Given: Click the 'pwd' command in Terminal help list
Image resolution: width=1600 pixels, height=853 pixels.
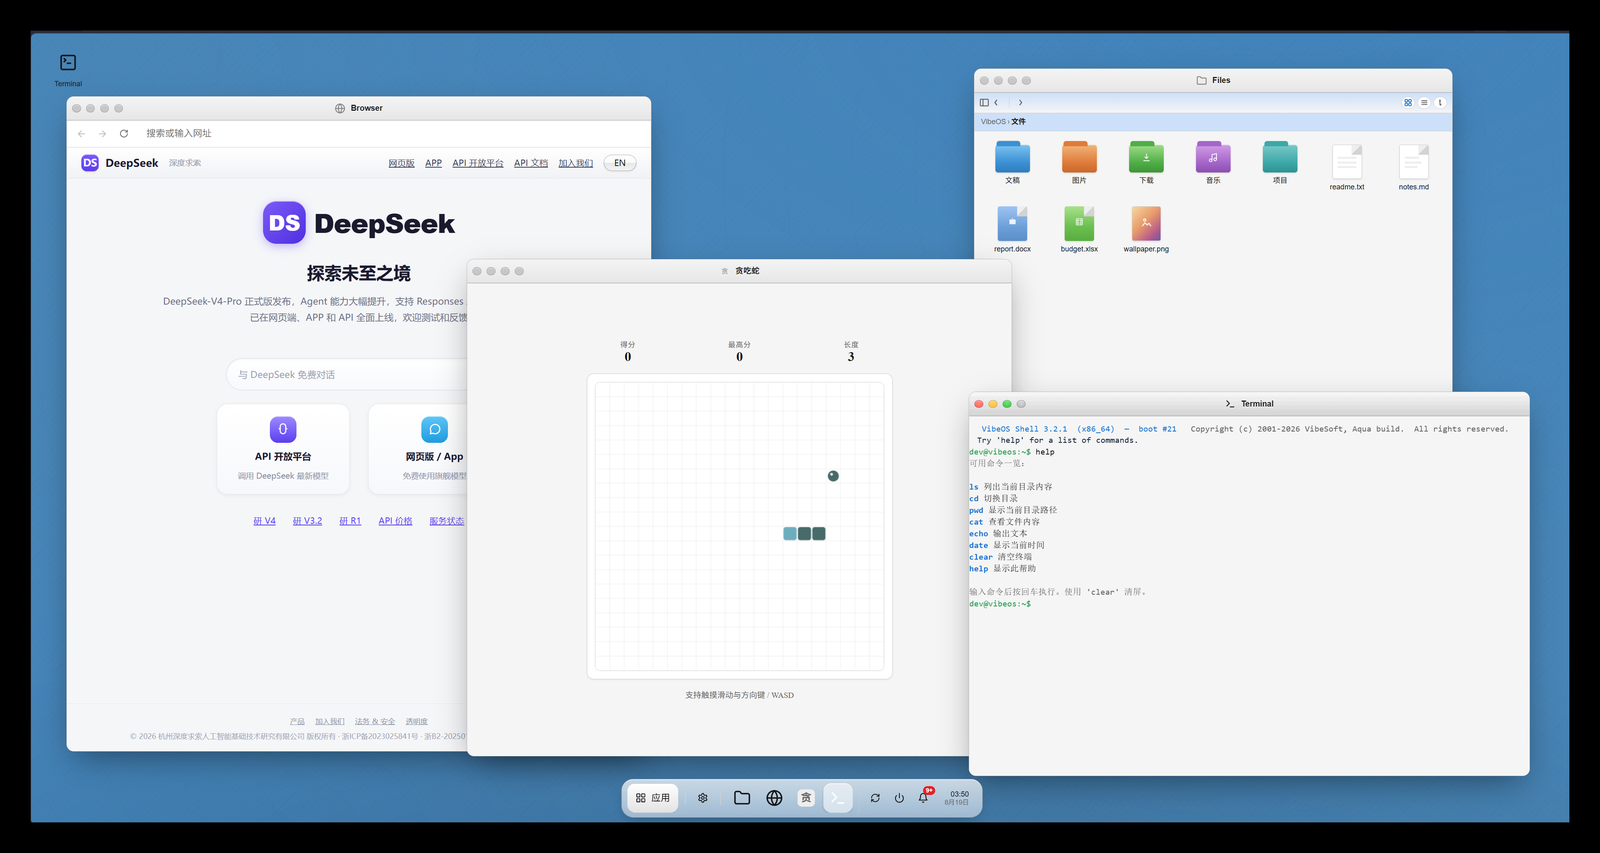Looking at the screenshot, I should click(x=976, y=510).
